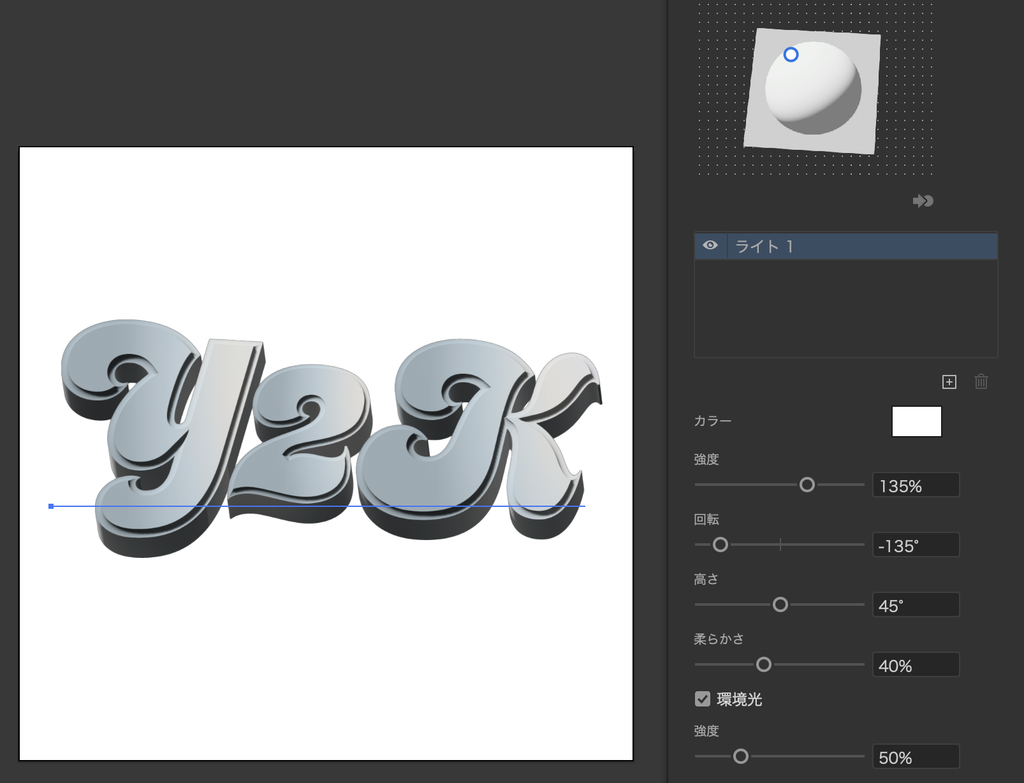The height and width of the screenshot is (783, 1024).
Task: Toggle visibility of ライト 1 light
Action: [710, 246]
